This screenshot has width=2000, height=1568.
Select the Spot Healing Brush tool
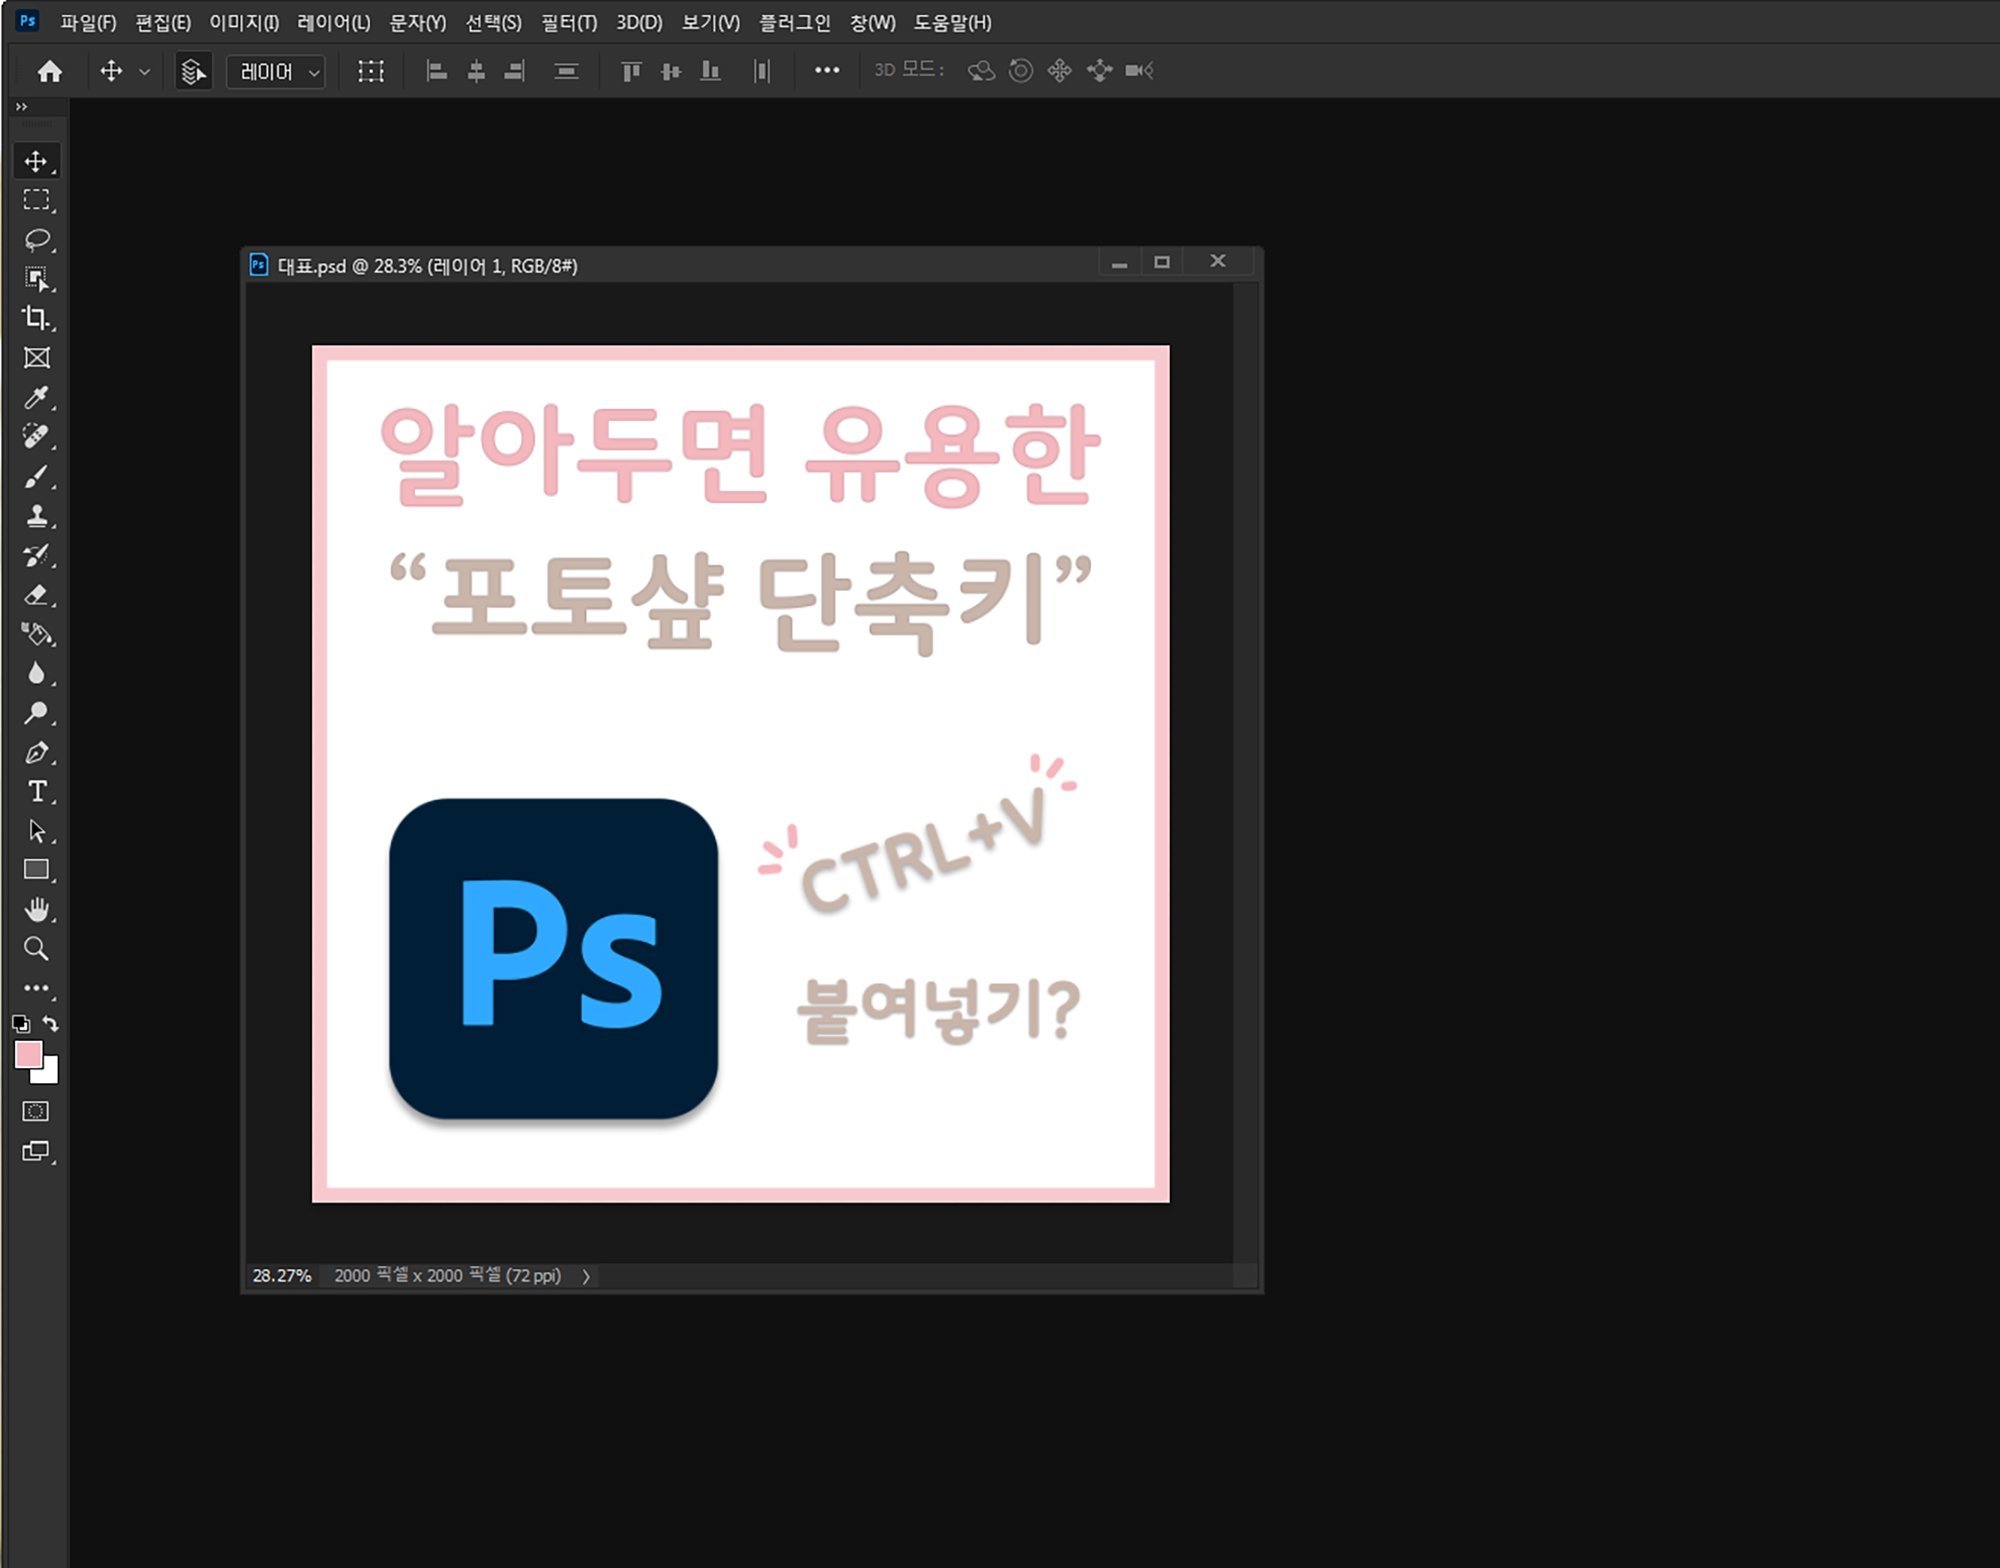point(36,437)
